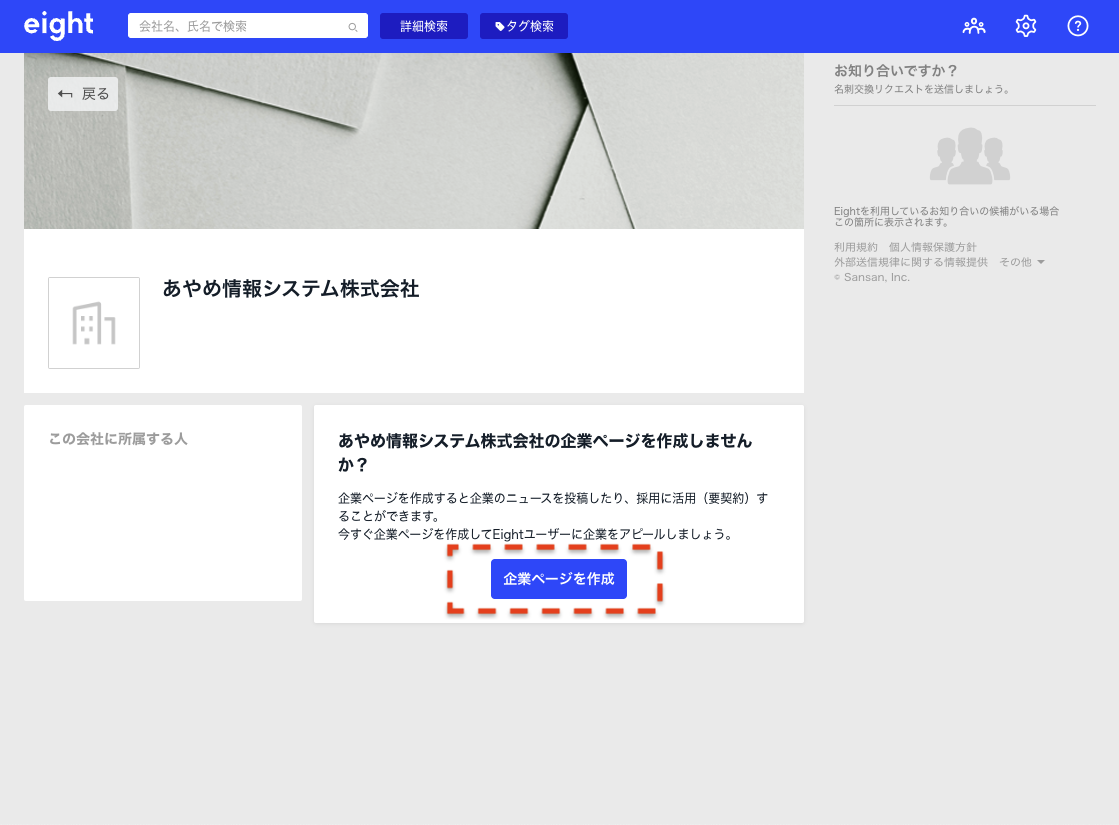The width and height of the screenshot is (1119, 825).
Task: Go back with the 戻る button
Action: tap(83, 93)
